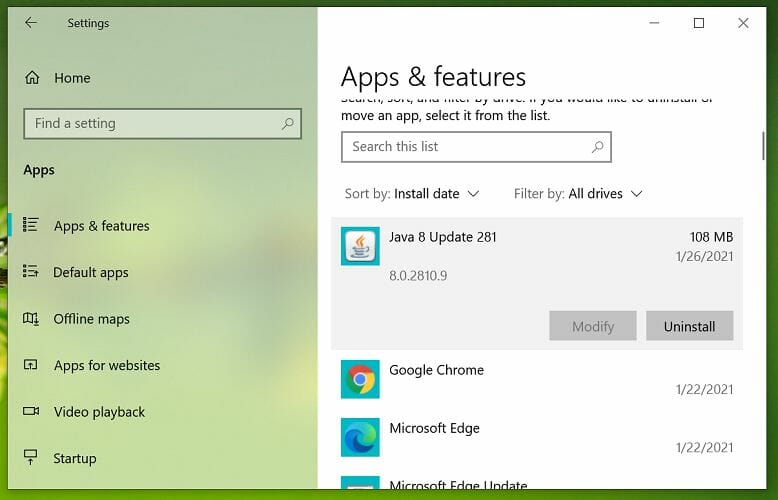Click the Apps & features list icon
Screen dimensions: 778x500
[x=31, y=225]
